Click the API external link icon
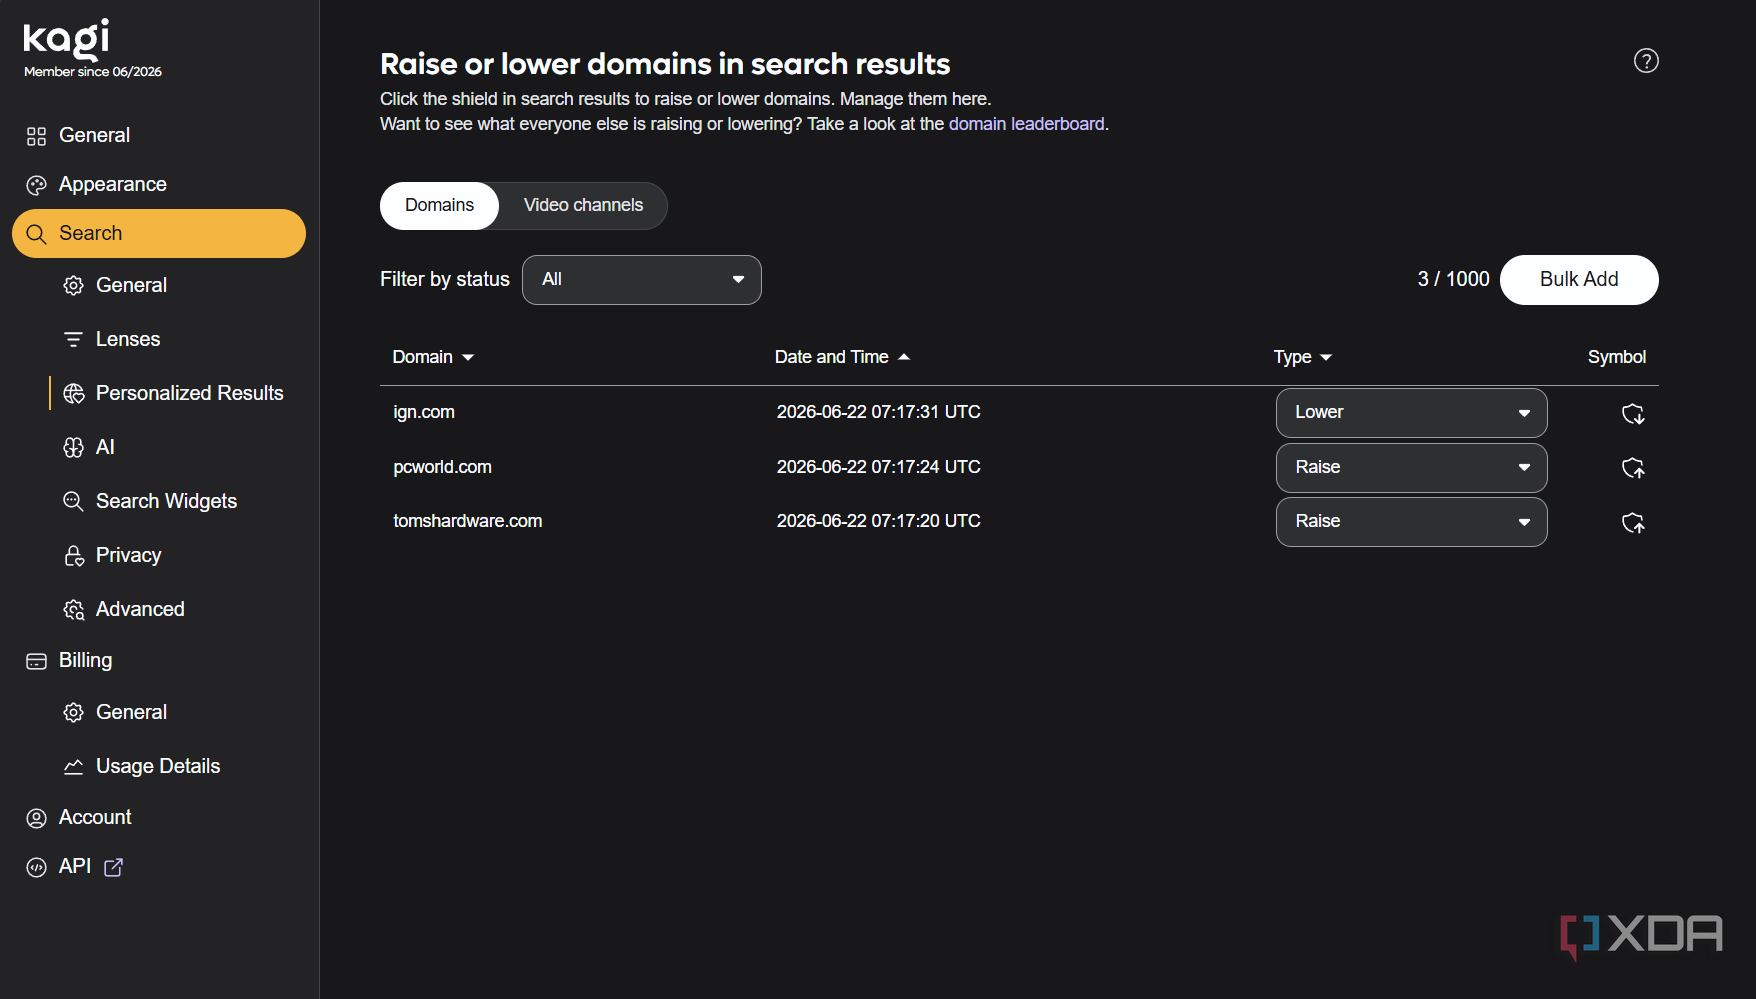 coord(114,867)
